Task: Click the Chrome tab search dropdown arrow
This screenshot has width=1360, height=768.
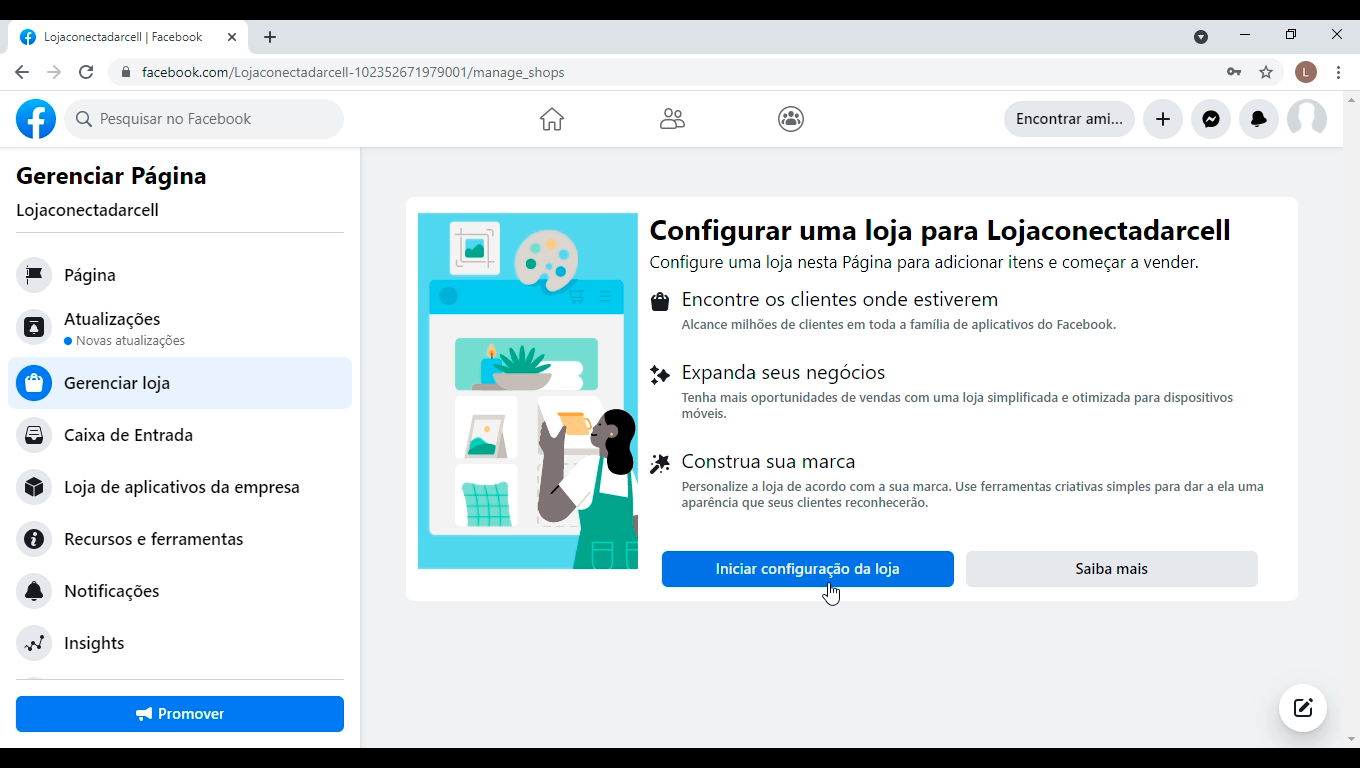Action: 1201,37
